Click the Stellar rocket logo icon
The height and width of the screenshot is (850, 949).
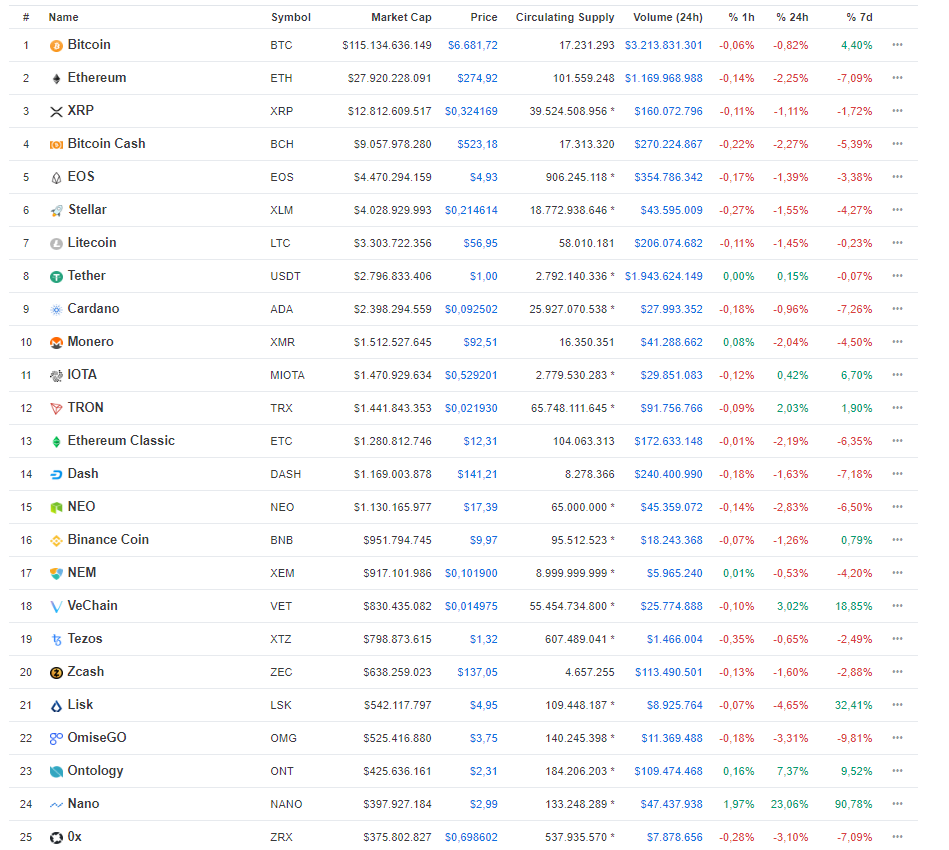[56, 211]
